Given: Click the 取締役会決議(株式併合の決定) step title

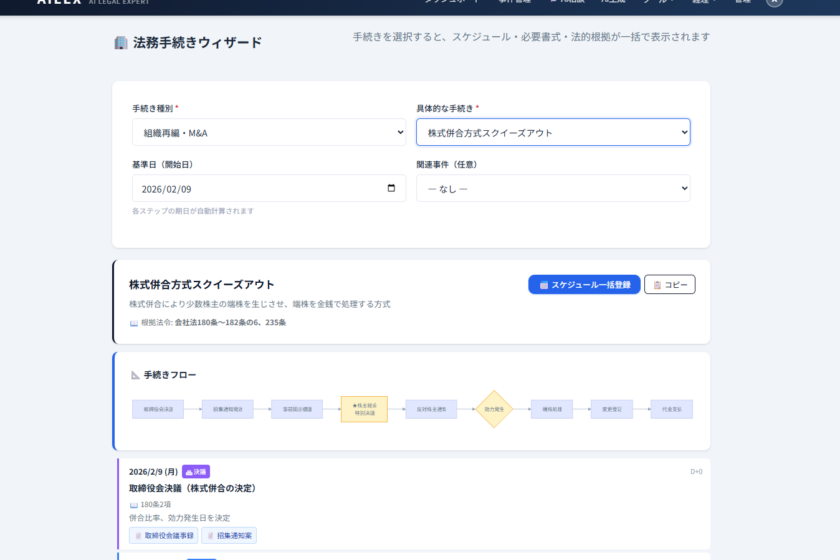Looking at the screenshot, I should coord(193,488).
